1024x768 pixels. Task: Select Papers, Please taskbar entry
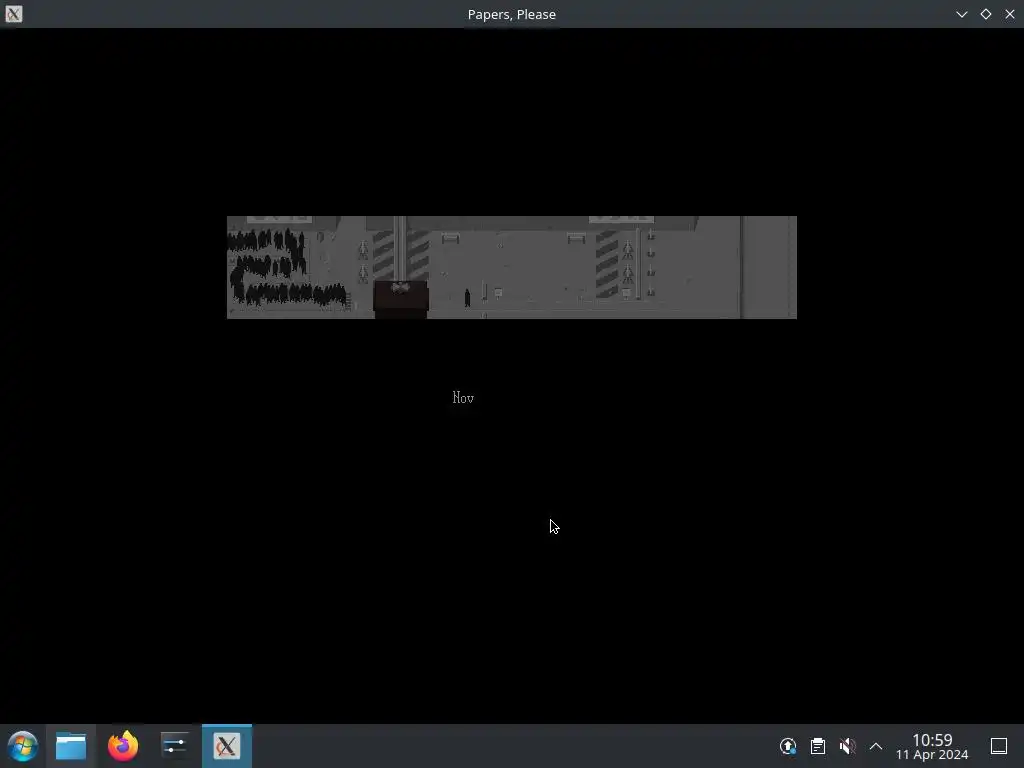(x=227, y=746)
